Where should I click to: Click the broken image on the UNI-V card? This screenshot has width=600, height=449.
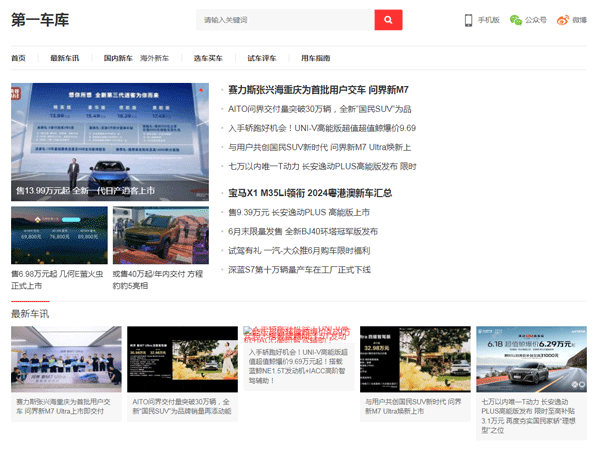[x=297, y=334]
